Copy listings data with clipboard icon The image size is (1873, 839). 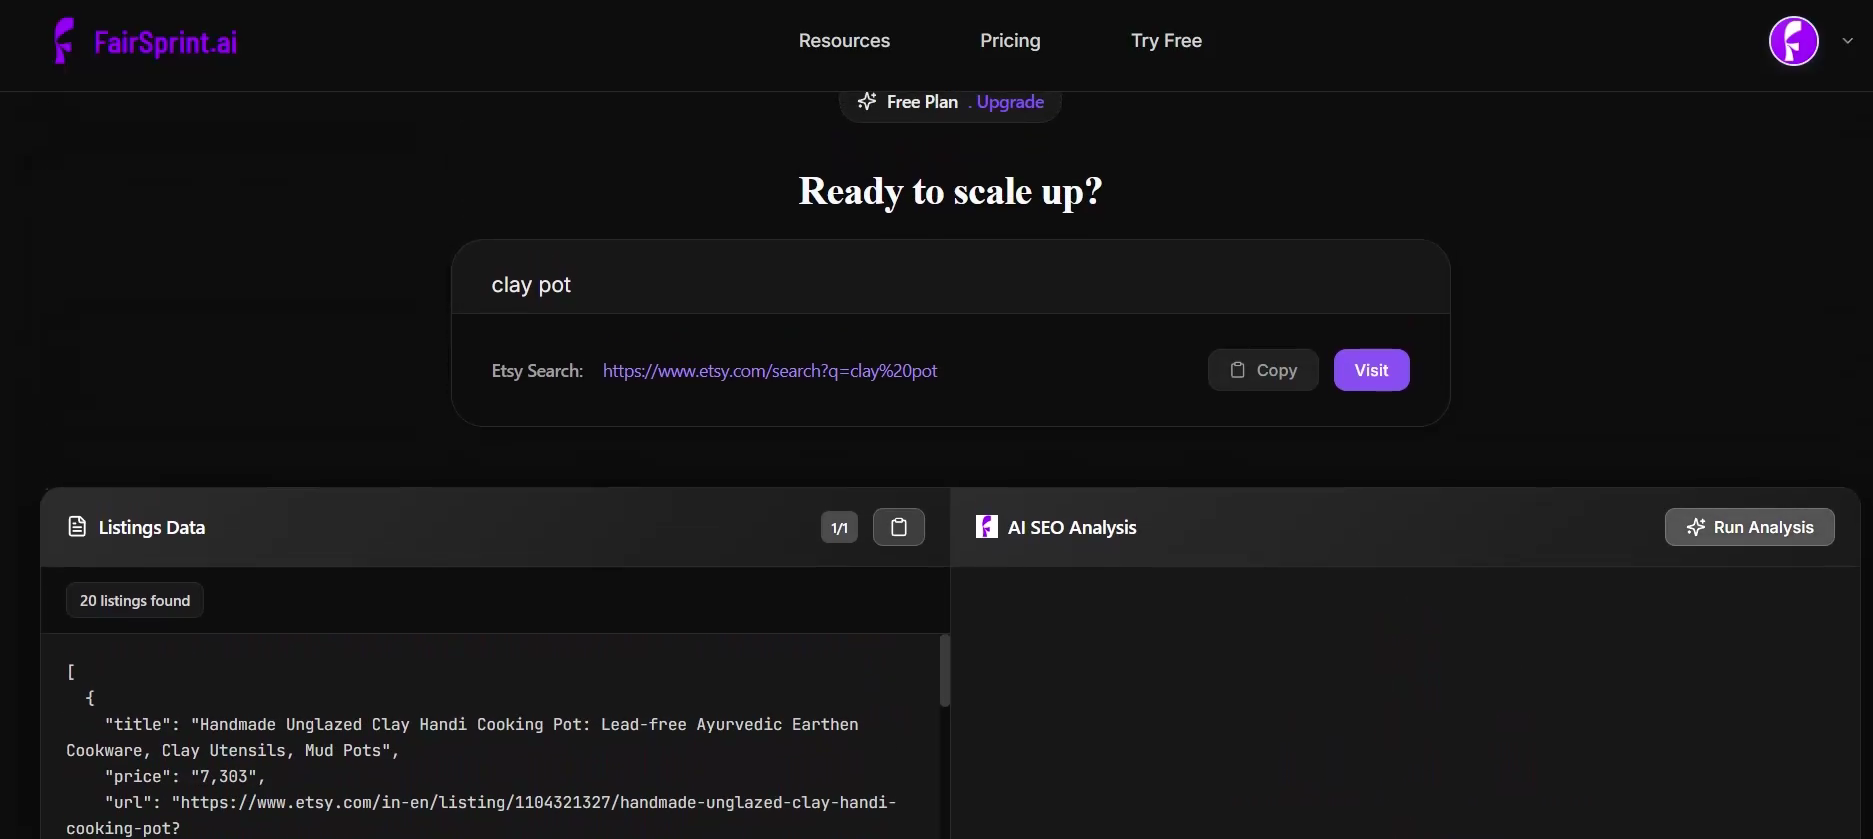[898, 527]
